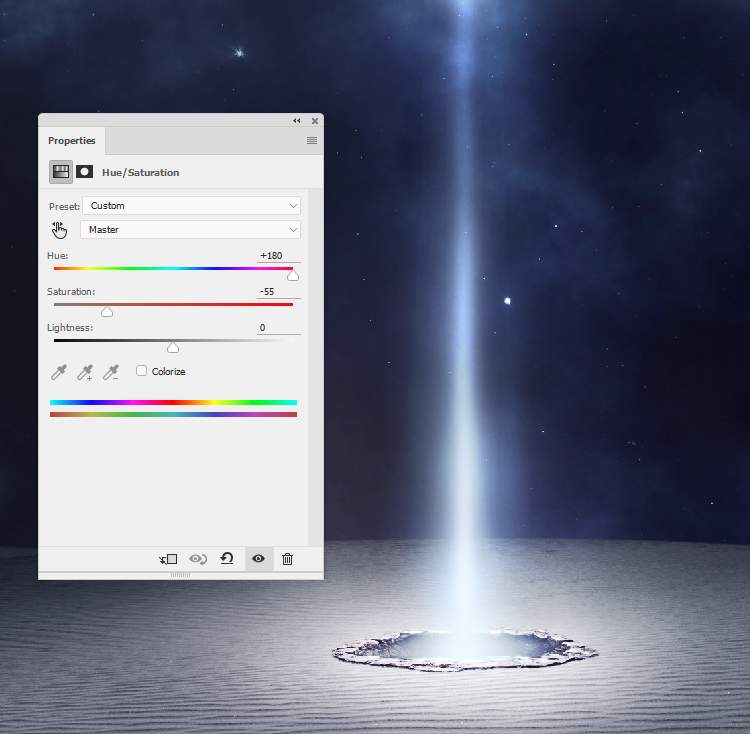The height and width of the screenshot is (734, 750).
Task: Click the Hue value field +180
Action: pos(278,256)
